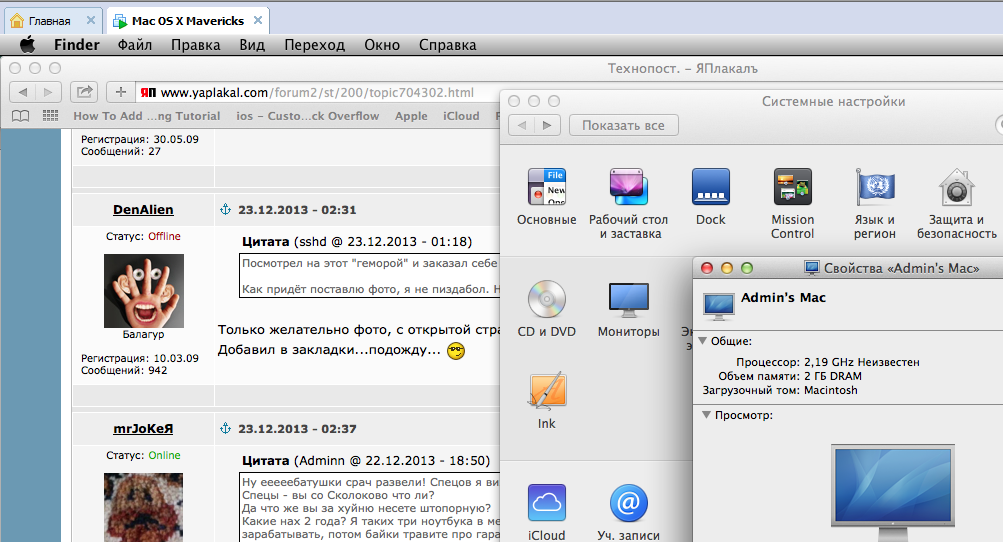The height and width of the screenshot is (542, 1003).
Task: Open the Mission Control preference pane
Action: point(793,203)
